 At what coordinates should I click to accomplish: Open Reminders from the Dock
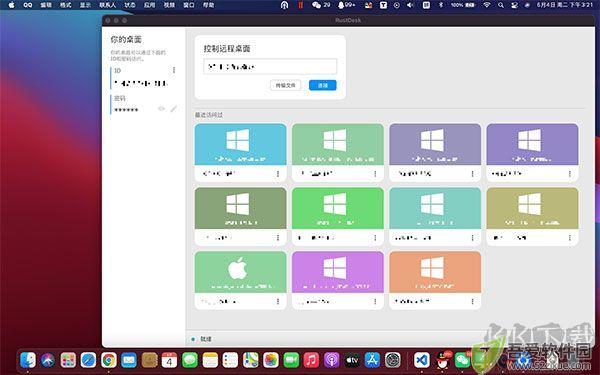pos(230,360)
